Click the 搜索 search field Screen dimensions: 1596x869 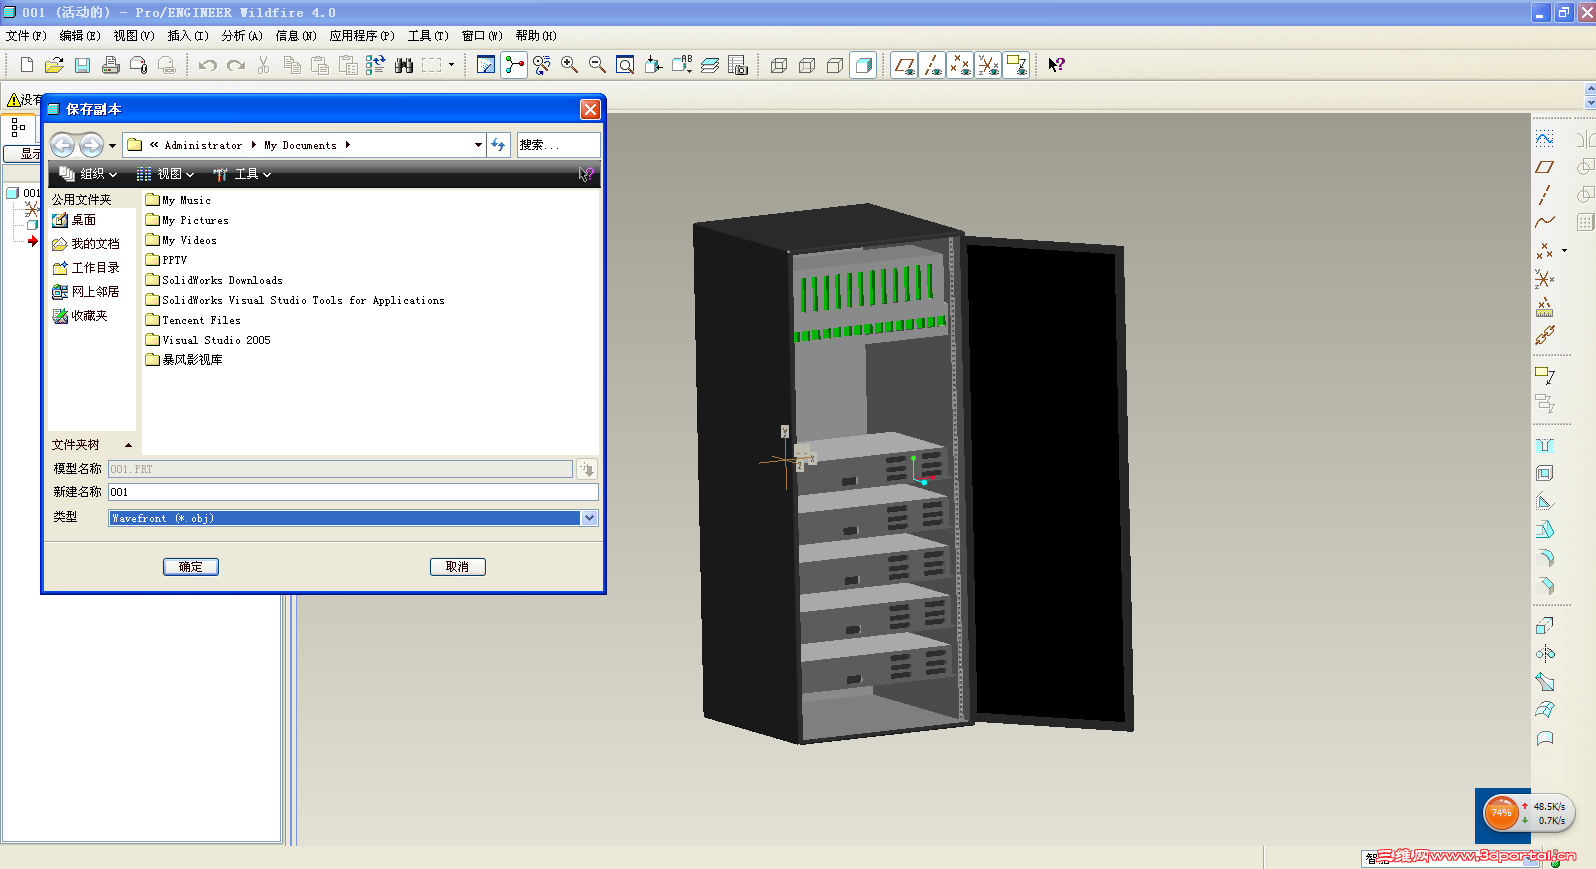pyautogui.click(x=559, y=145)
